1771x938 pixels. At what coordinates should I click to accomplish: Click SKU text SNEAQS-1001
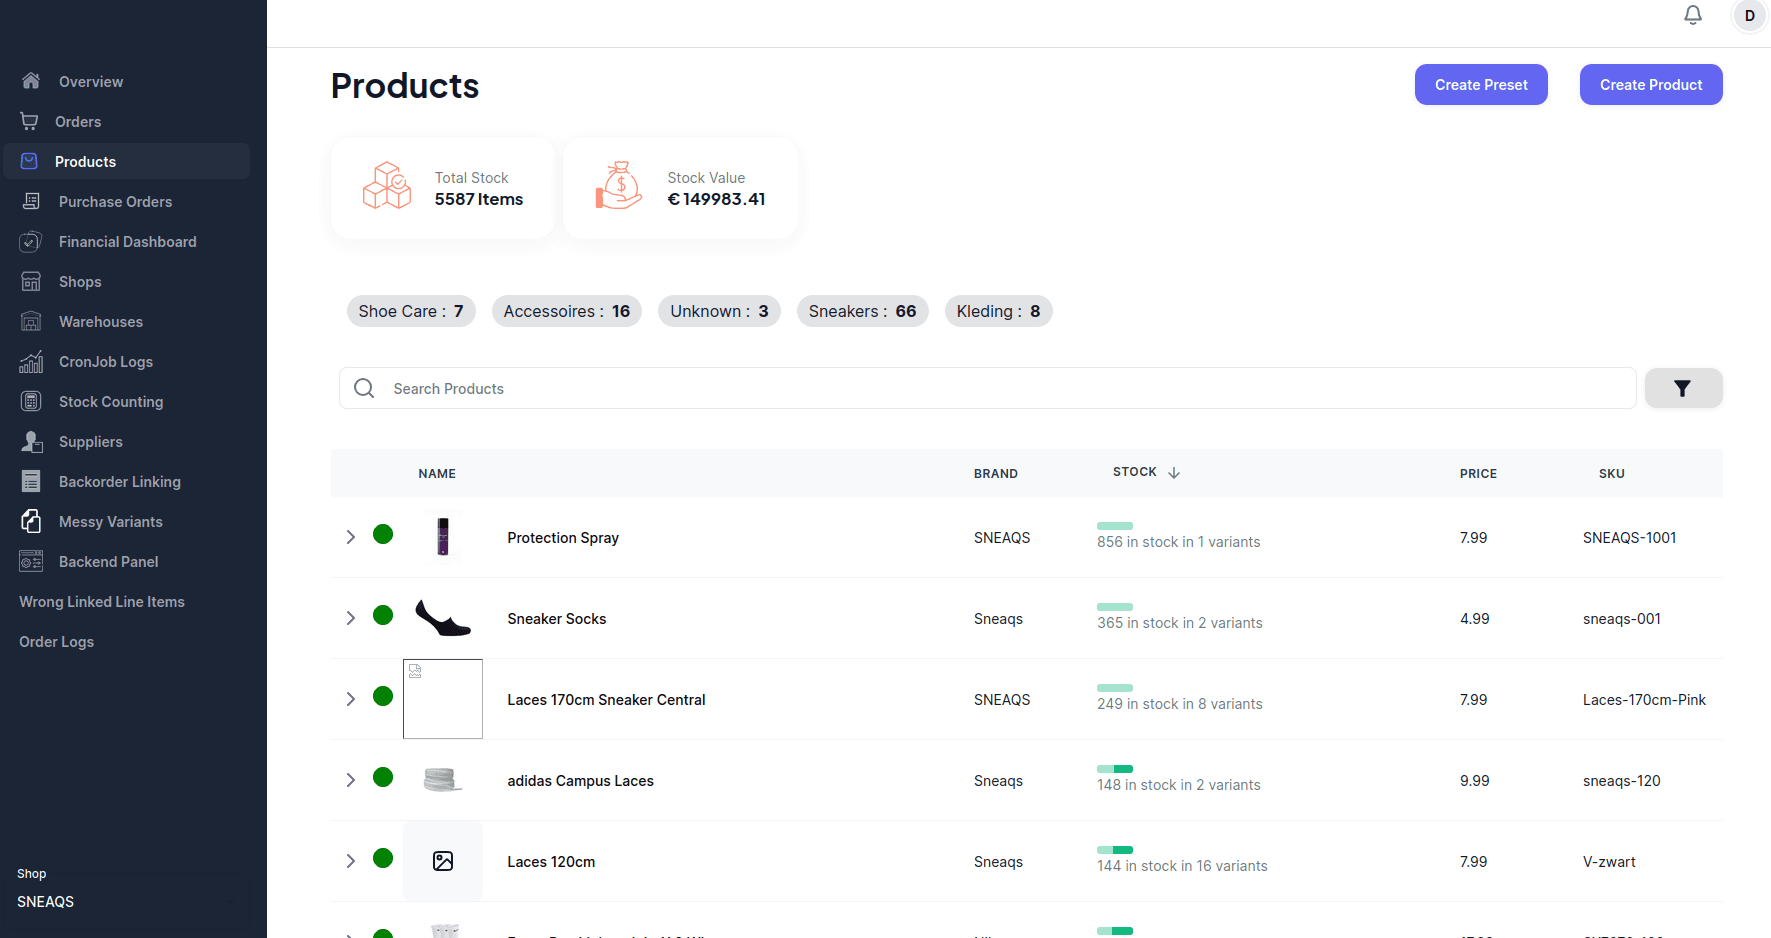pyautogui.click(x=1629, y=537)
